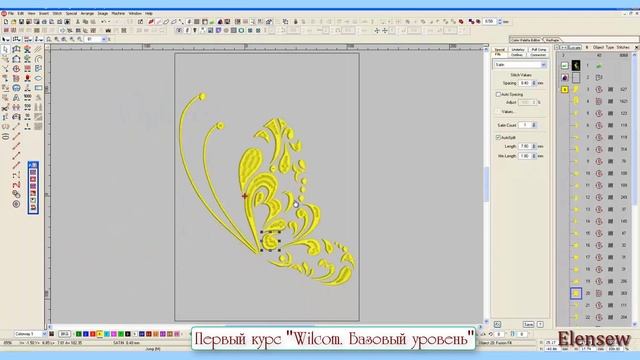The height and width of the screenshot is (360, 640).
Task: Open the Arrange menu
Action: [87, 13]
